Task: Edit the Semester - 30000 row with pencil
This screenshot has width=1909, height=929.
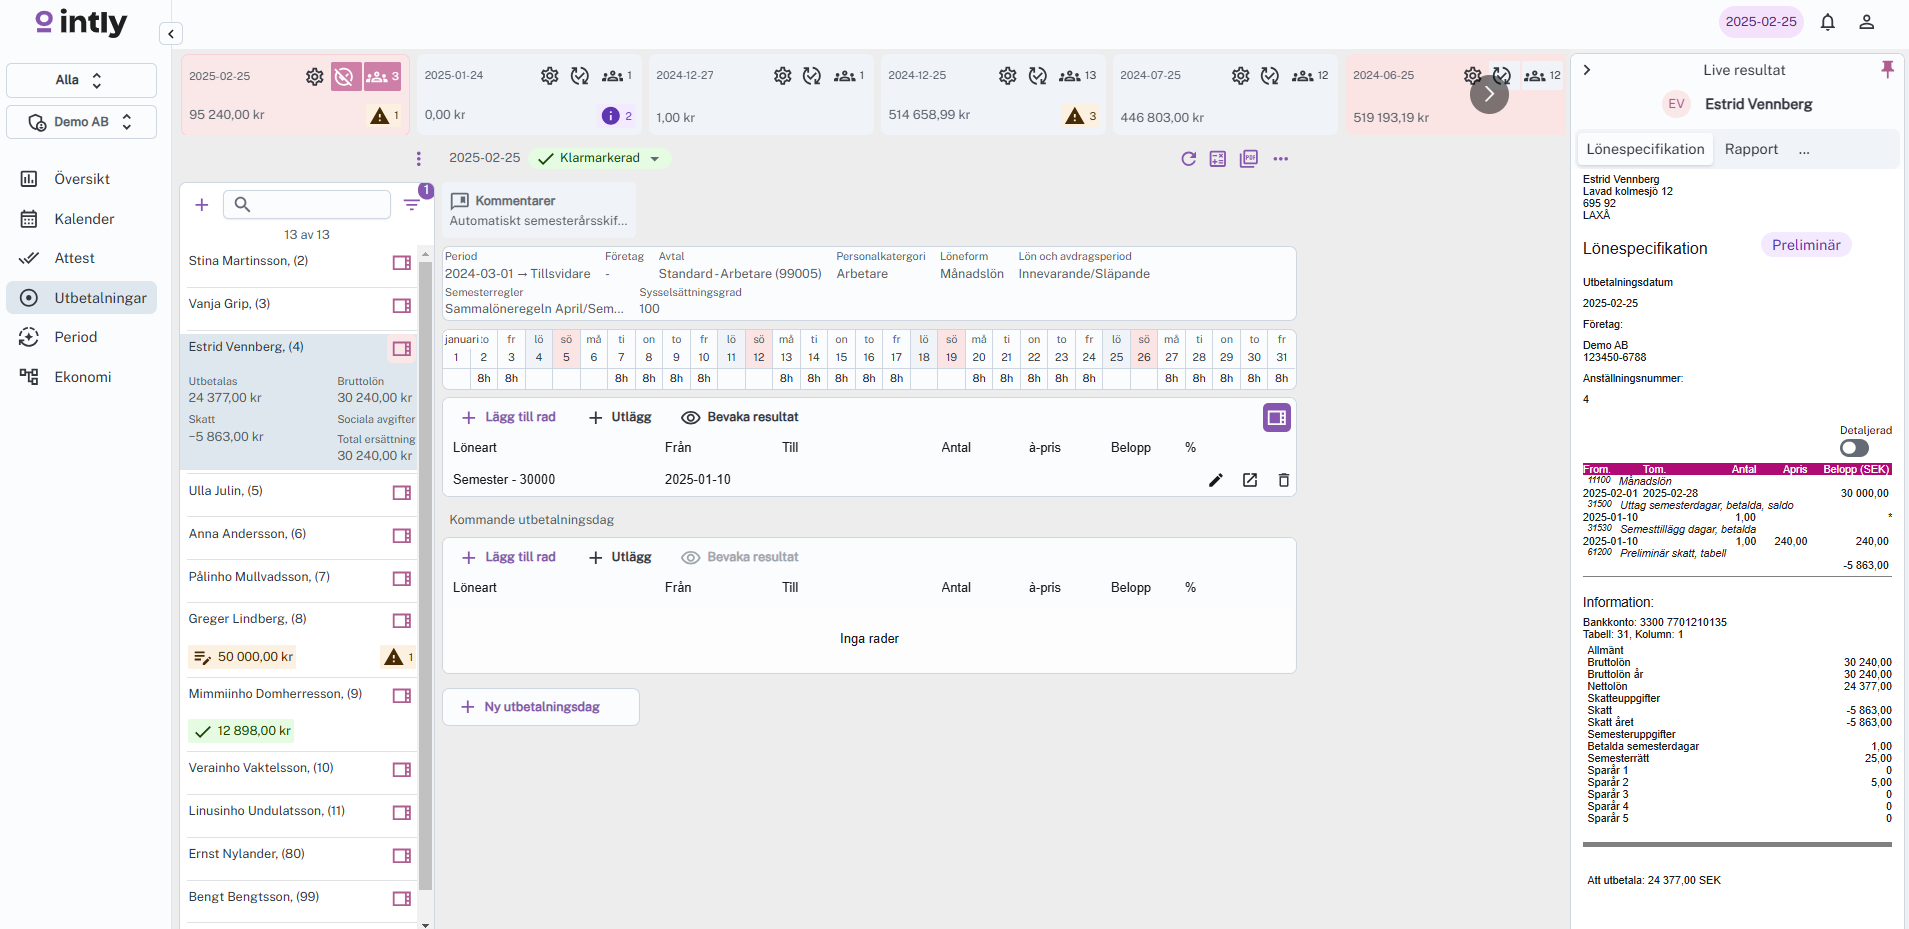Action: coord(1215,480)
